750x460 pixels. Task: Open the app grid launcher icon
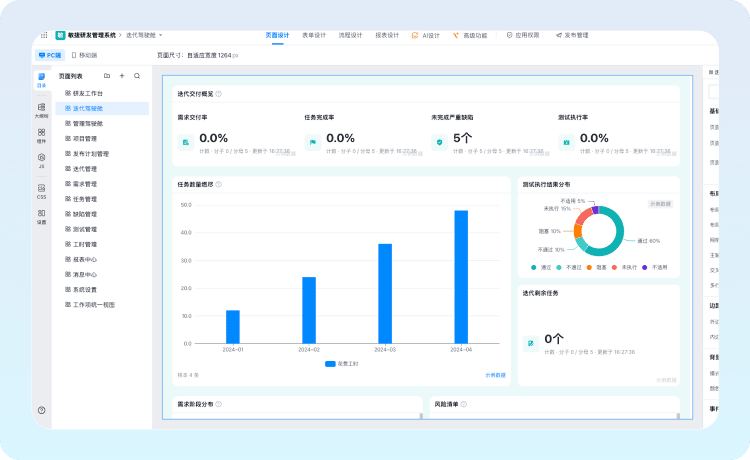44,35
